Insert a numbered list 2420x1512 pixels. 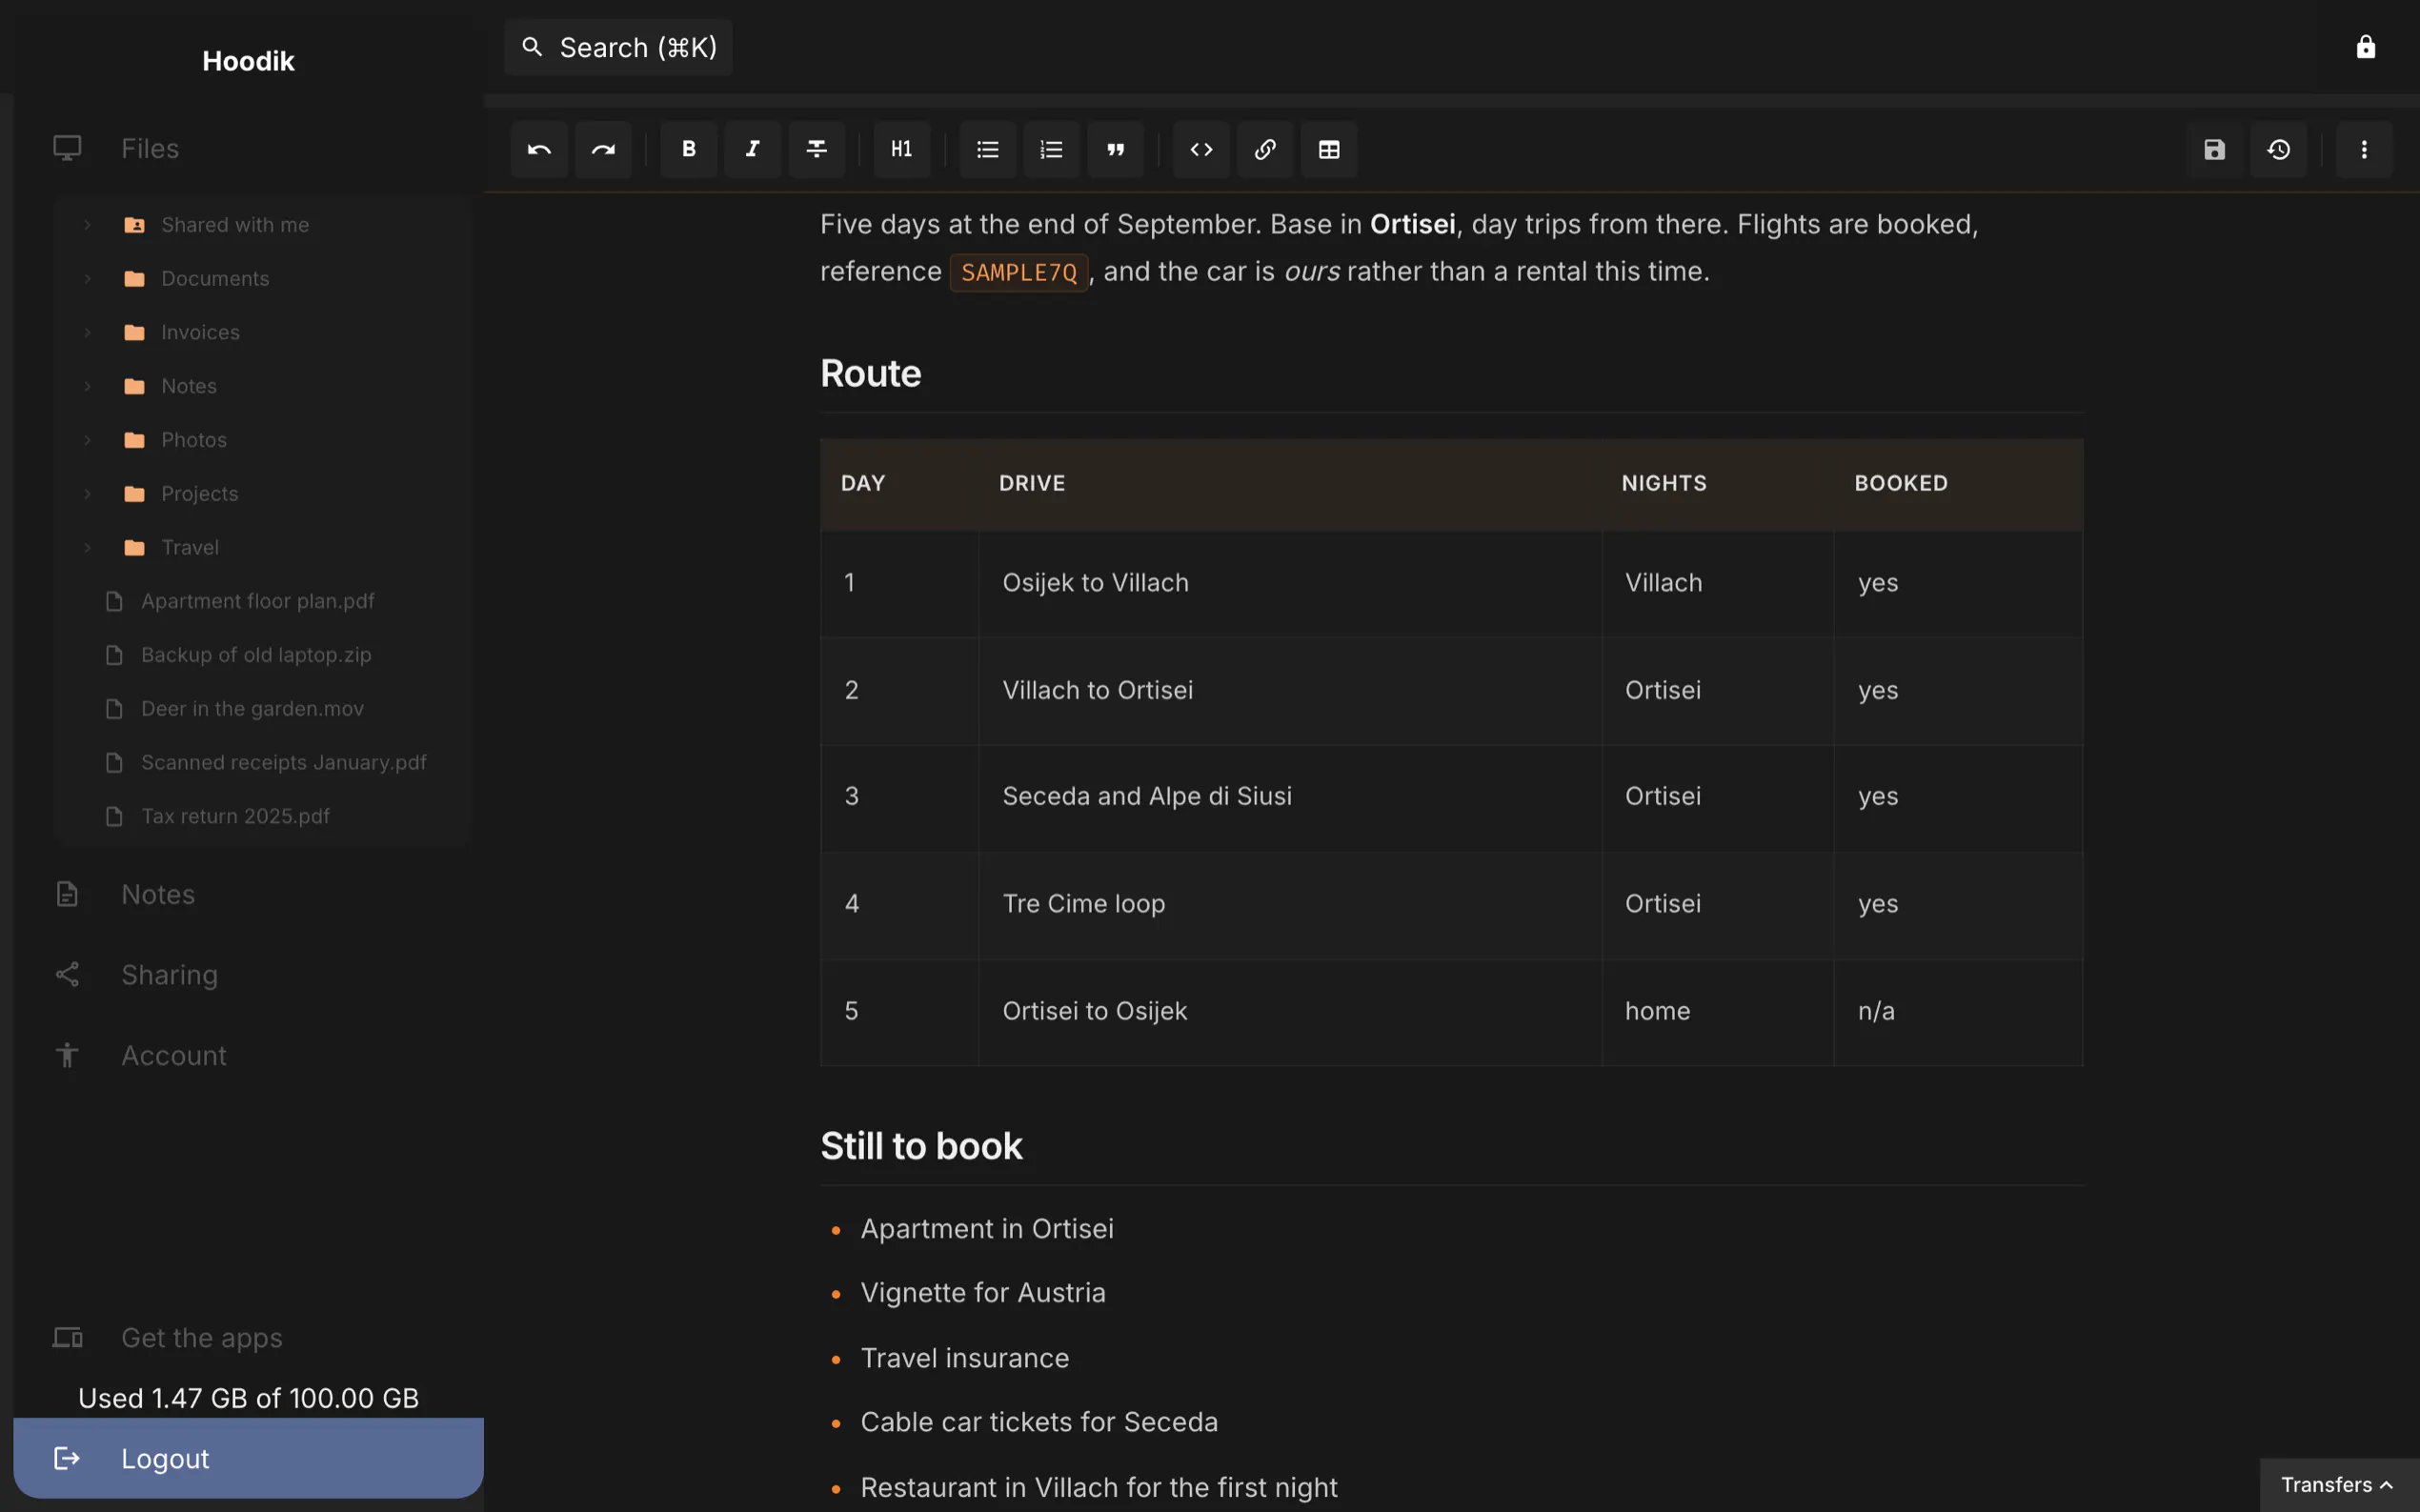[x=1051, y=149]
